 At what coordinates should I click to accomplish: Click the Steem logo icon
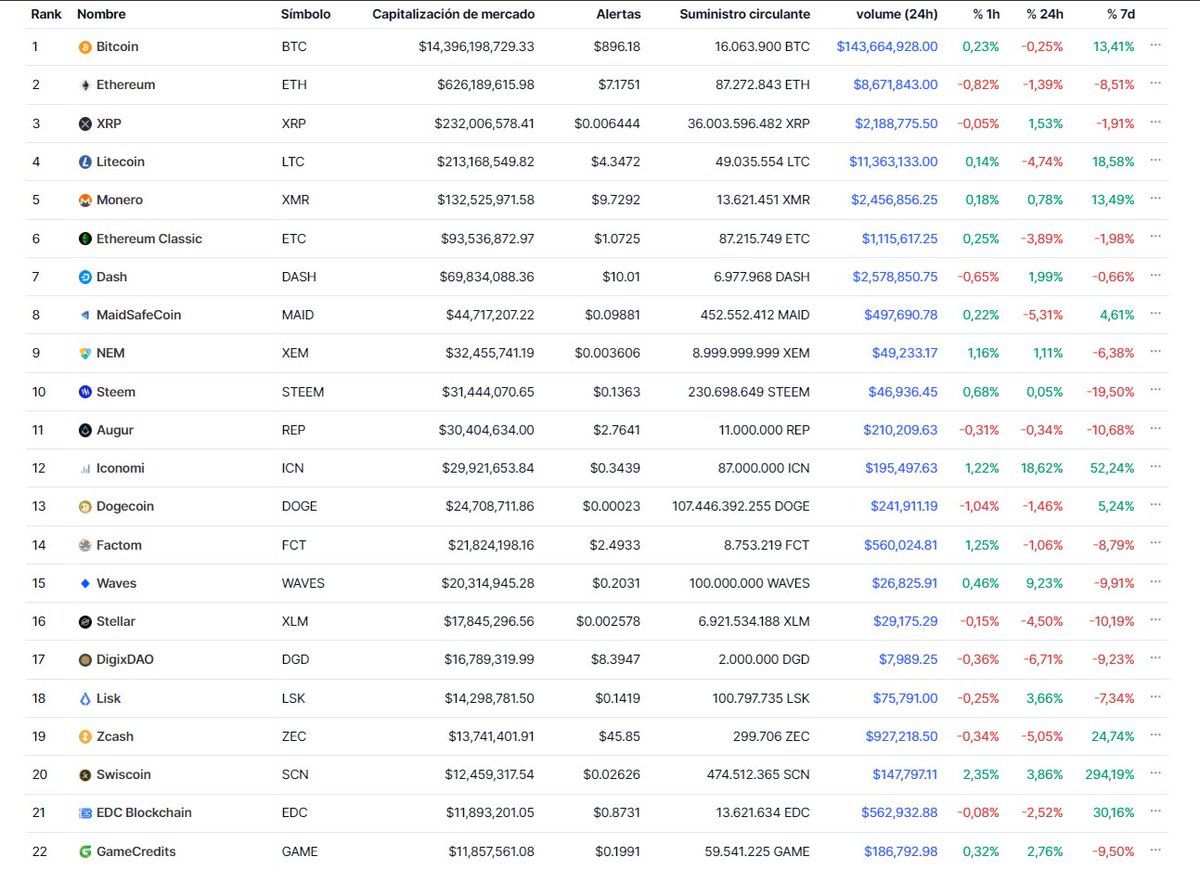point(85,392)
